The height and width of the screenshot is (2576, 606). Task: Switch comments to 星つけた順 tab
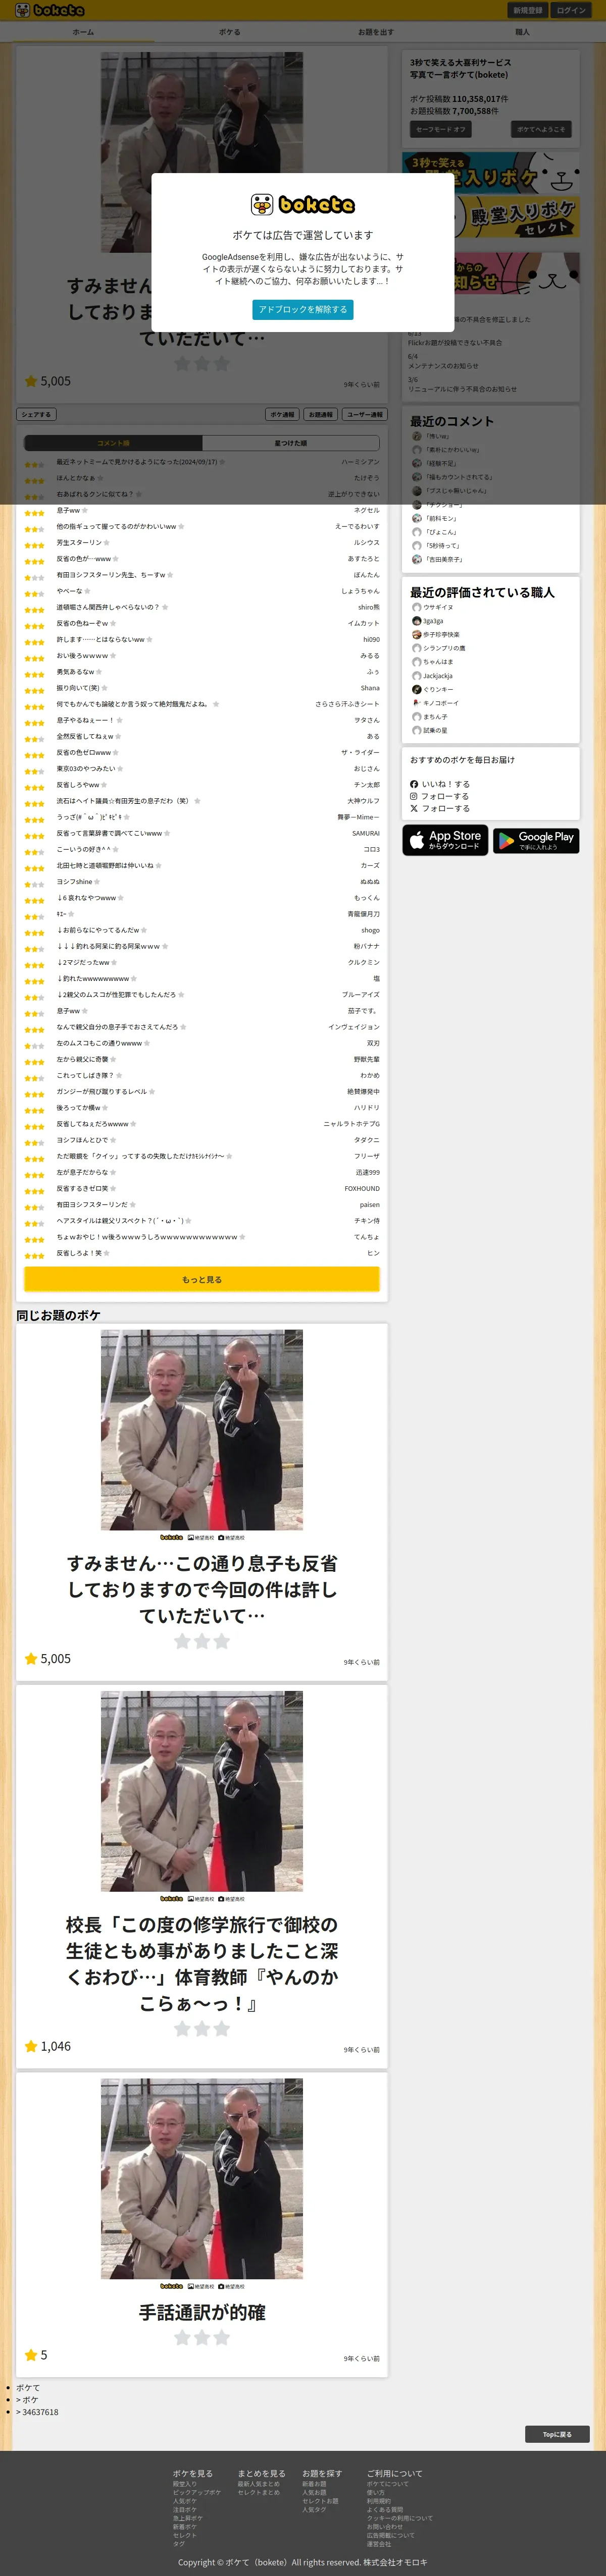click(291, 443)
